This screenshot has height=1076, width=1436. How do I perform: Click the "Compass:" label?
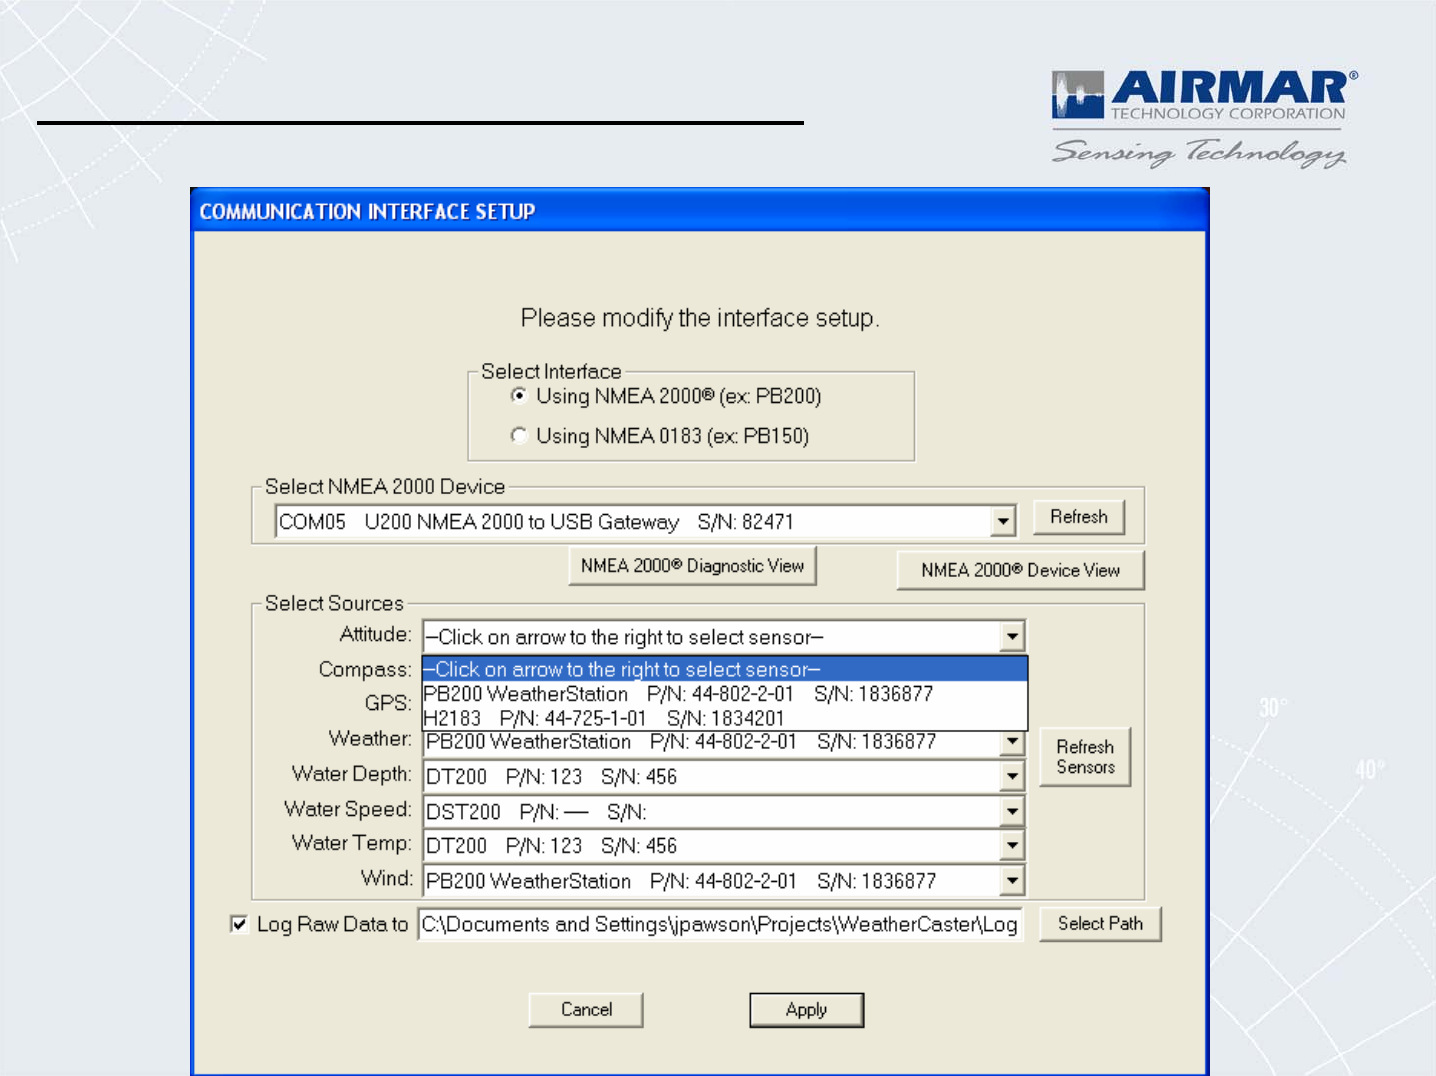coord(365,669)
